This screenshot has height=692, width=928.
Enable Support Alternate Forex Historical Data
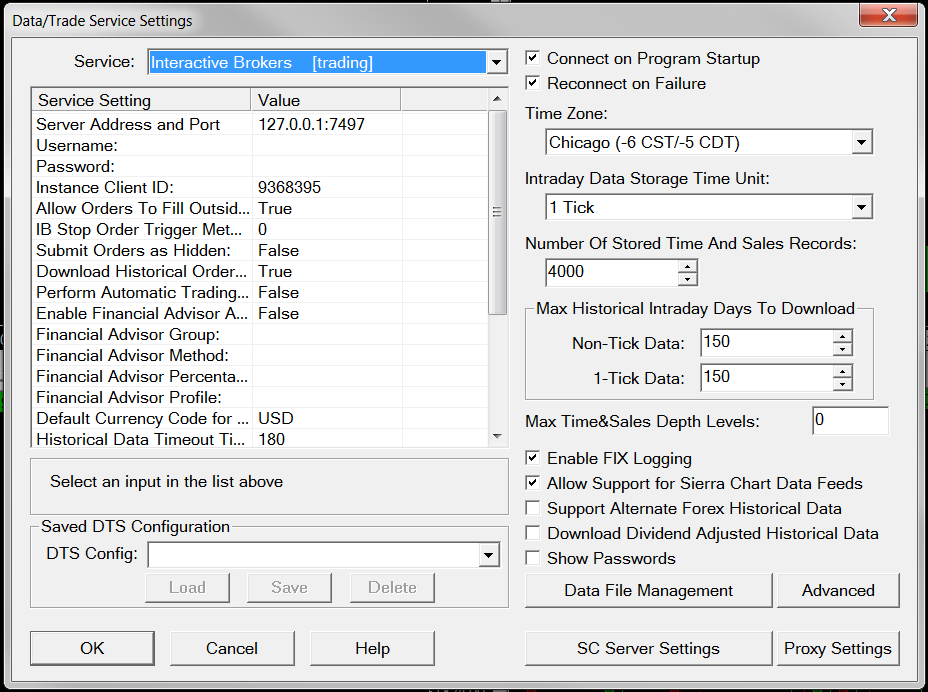coord(533,508)
